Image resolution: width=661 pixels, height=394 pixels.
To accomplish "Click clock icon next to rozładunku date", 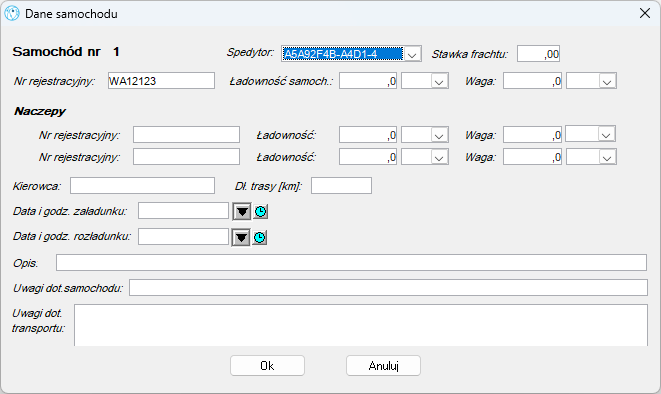I will (x=260, y=238).
